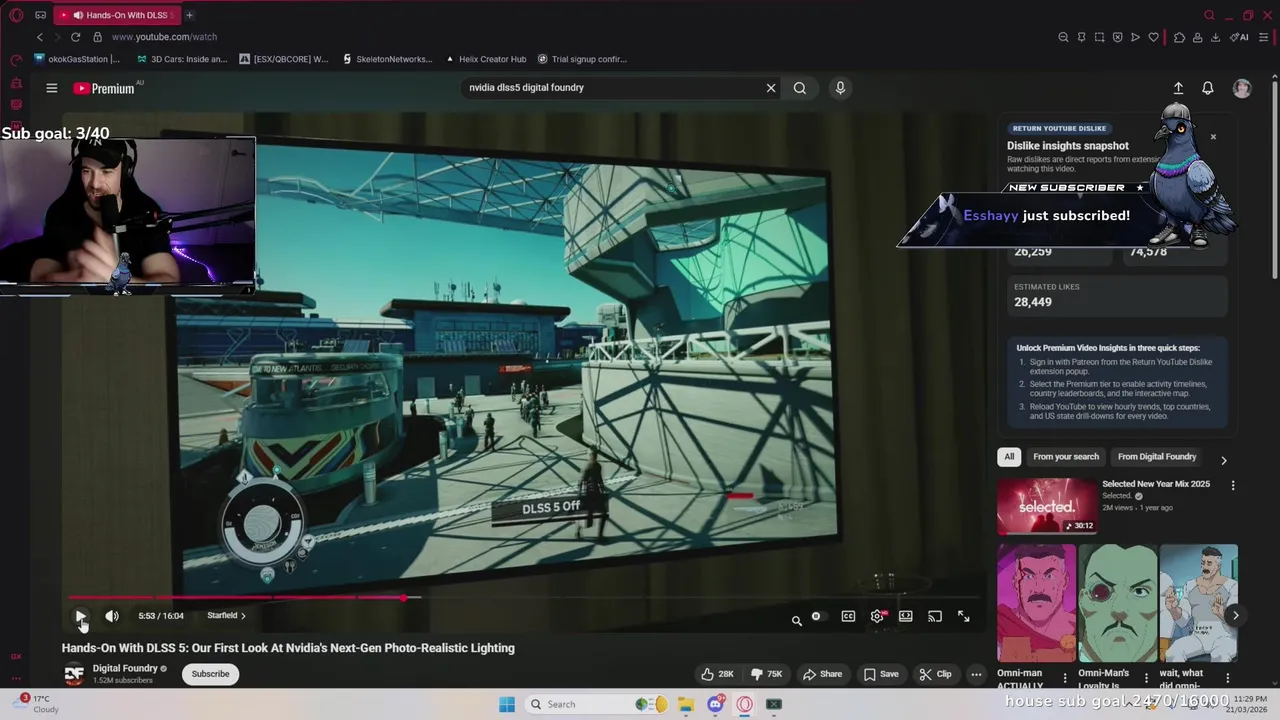Select the From your search chip
Viewport: 1280px width, 720px height.
1066,457
